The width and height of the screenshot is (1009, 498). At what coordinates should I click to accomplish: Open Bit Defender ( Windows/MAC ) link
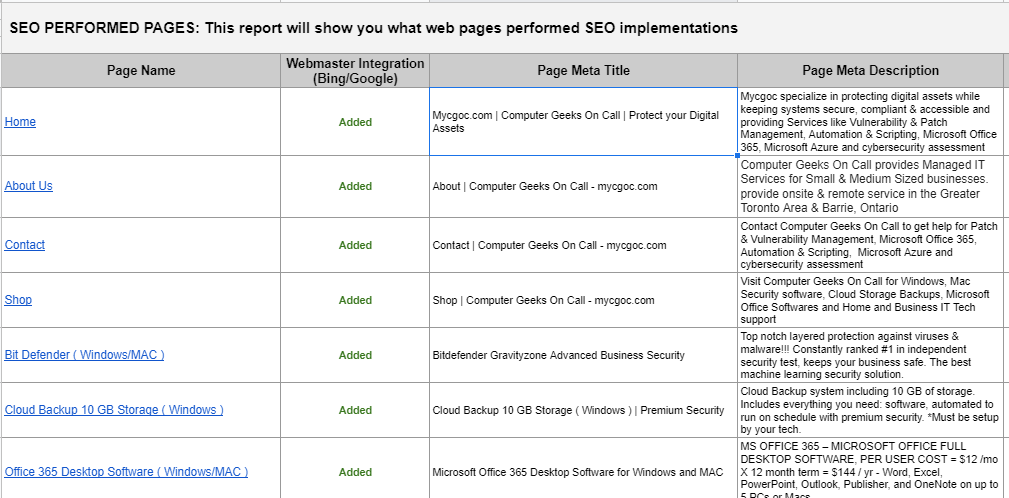[84, 355]
